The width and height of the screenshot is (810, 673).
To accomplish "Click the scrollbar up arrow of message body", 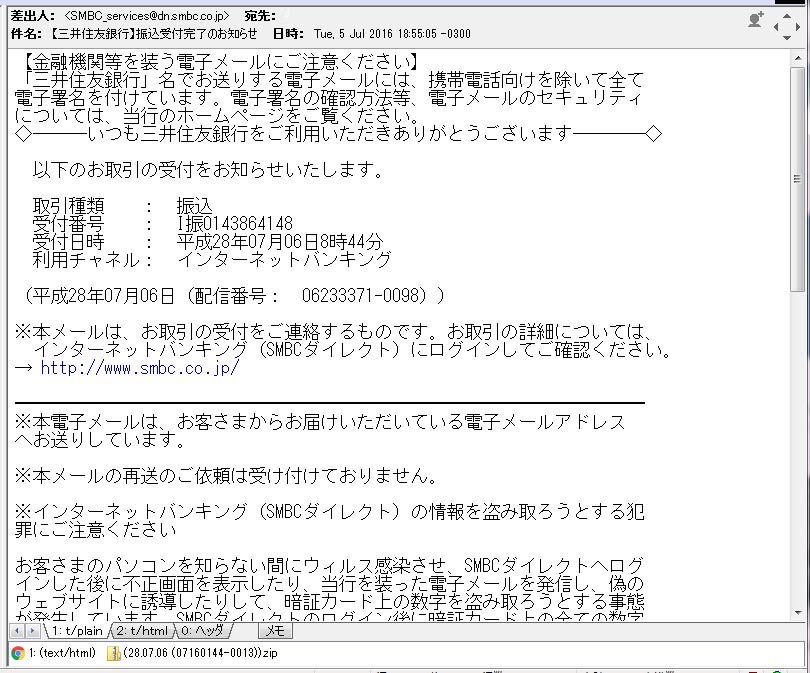I will 798,58.
